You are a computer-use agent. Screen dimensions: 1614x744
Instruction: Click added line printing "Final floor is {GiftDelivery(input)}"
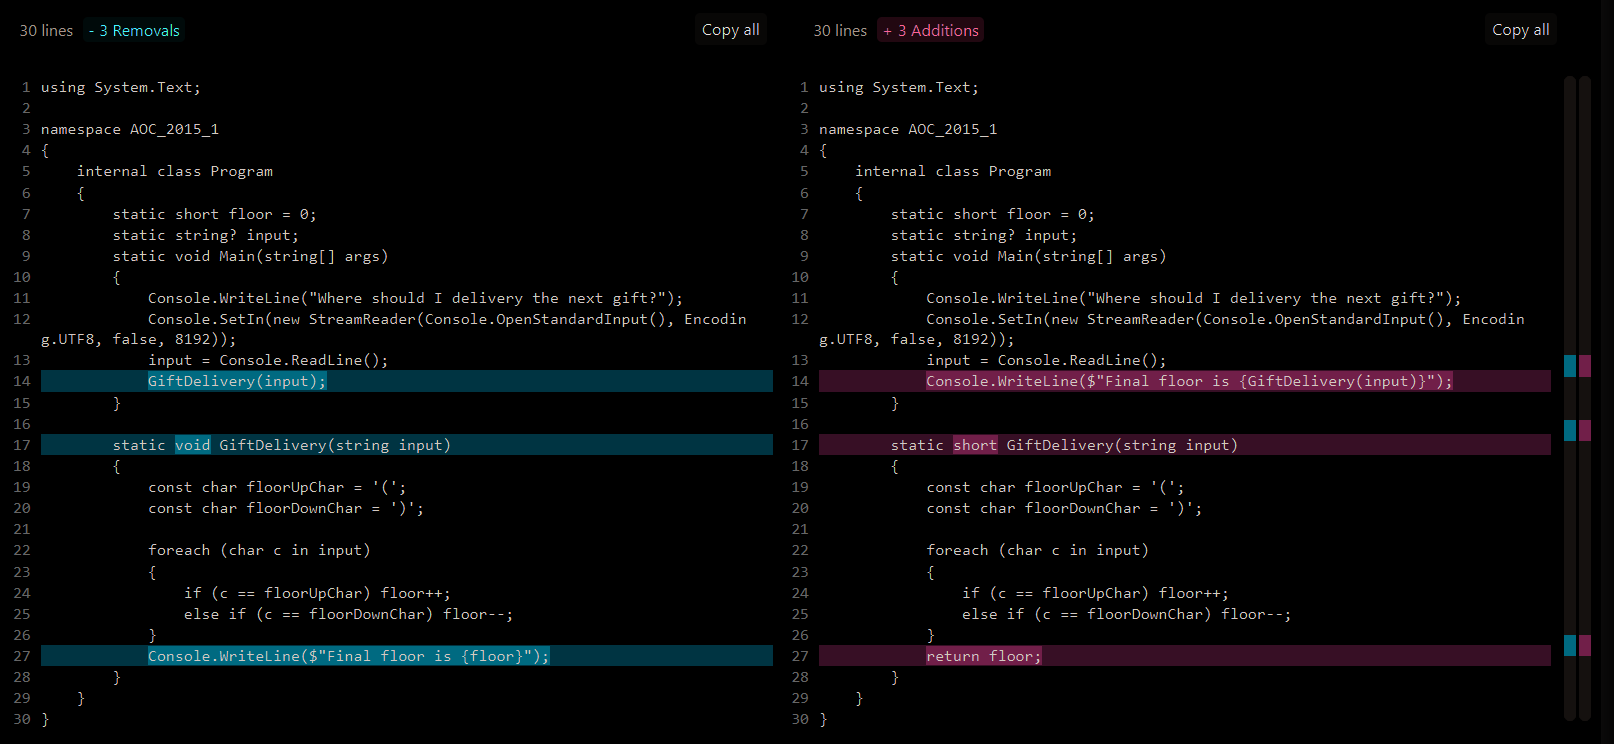pyautogui.click(x=1185, y=381)
